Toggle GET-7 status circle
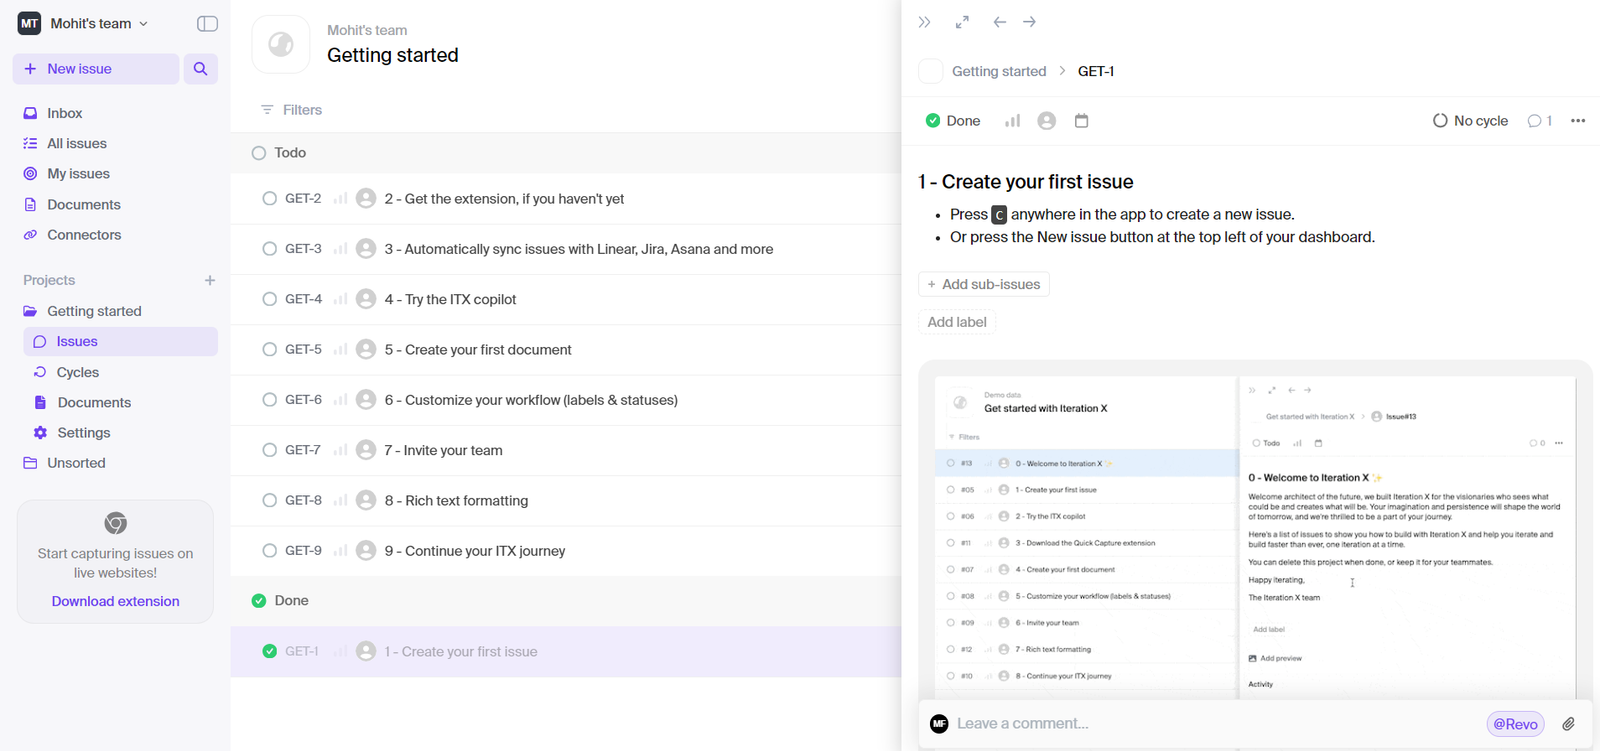Viewport: 1600px width, 751px height. click(269, 450)
